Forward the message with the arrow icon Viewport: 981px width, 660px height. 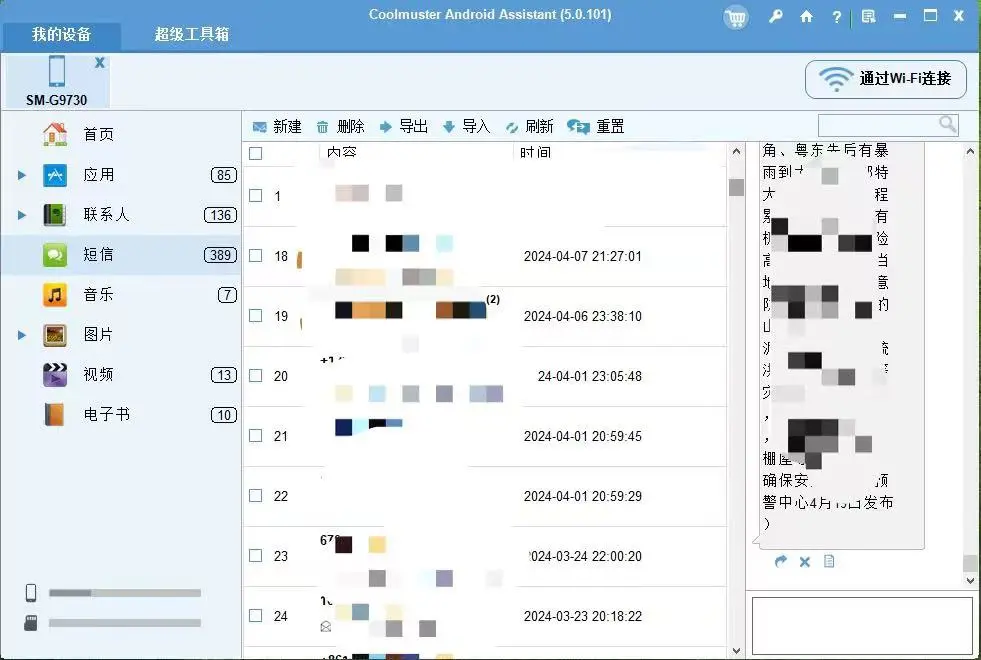780,561
